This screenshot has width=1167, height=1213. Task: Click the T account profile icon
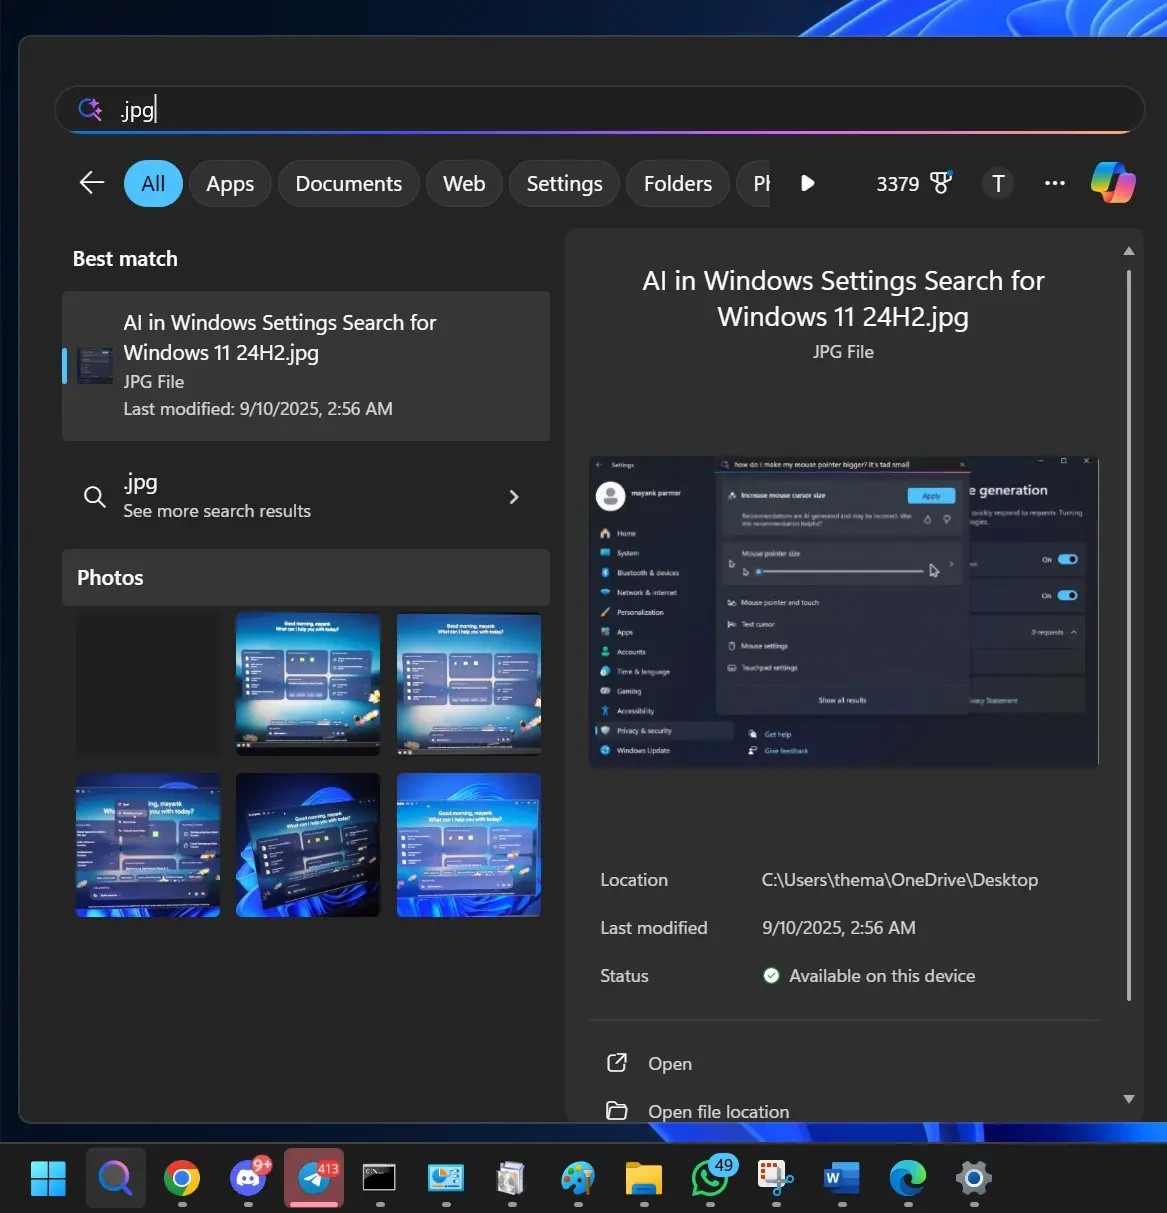point(997,183)
